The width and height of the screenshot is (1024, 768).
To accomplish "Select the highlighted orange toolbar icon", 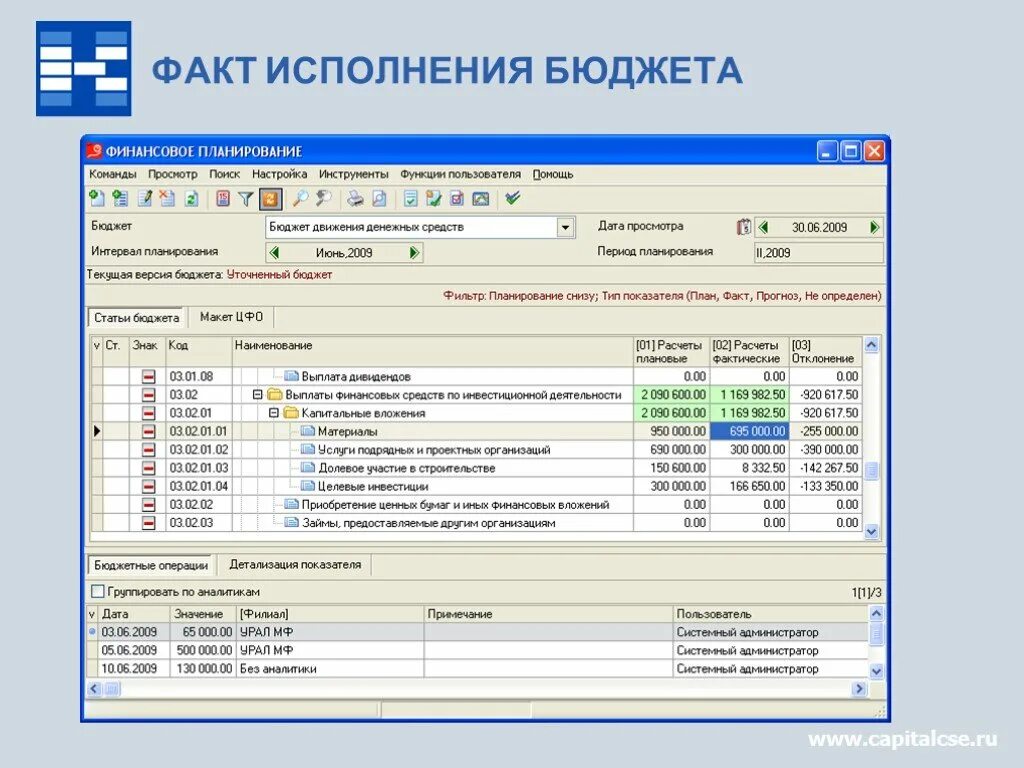I will pyautogui.click(x=269, y=199).
